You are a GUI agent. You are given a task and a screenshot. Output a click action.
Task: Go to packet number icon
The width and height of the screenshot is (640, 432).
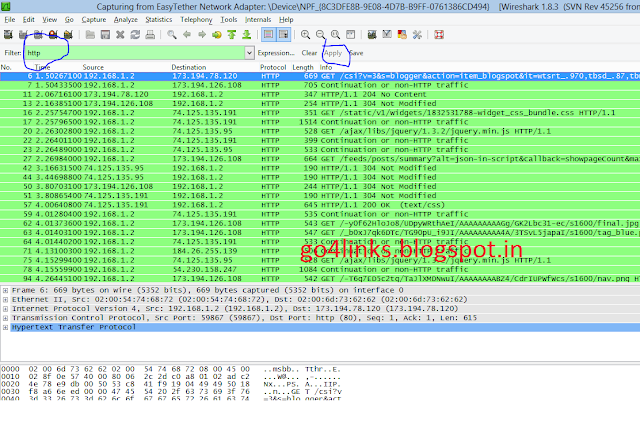[x=217, y=35]
